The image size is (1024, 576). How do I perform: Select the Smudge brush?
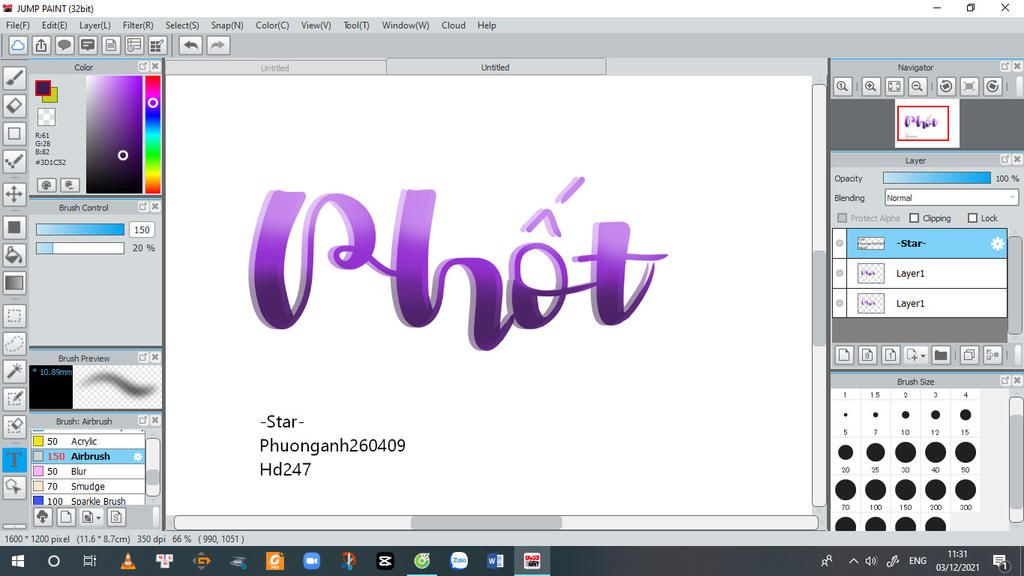coord(88,487)
